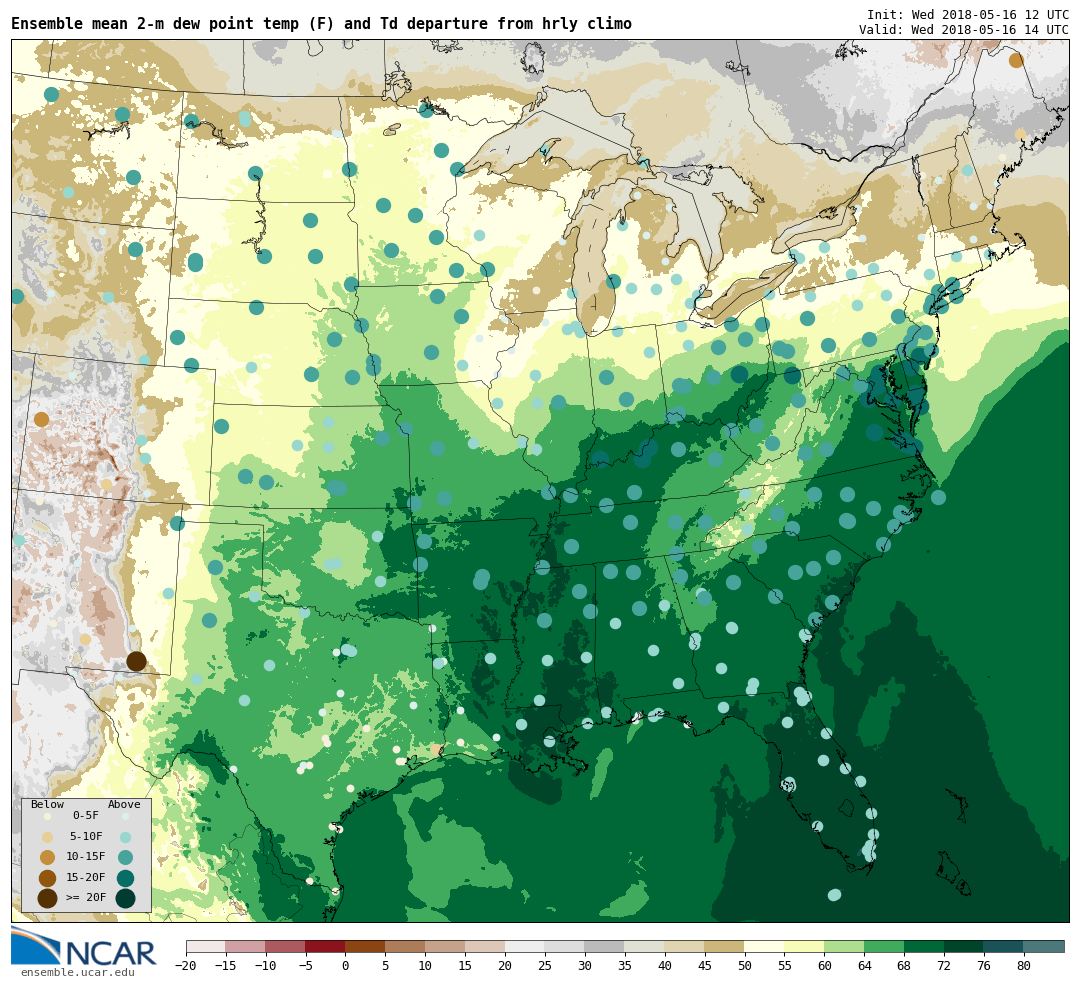1080x985 pixels.
Task: Click the Above 10-15F teal legend dot
Action: [x=125, y=858]
